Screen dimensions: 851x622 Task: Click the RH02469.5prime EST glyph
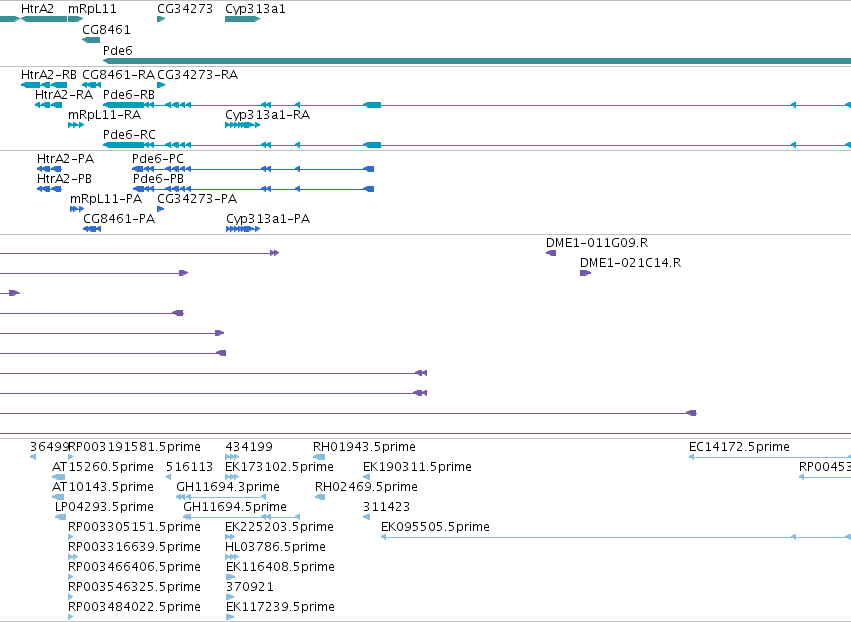pos(320,497)
